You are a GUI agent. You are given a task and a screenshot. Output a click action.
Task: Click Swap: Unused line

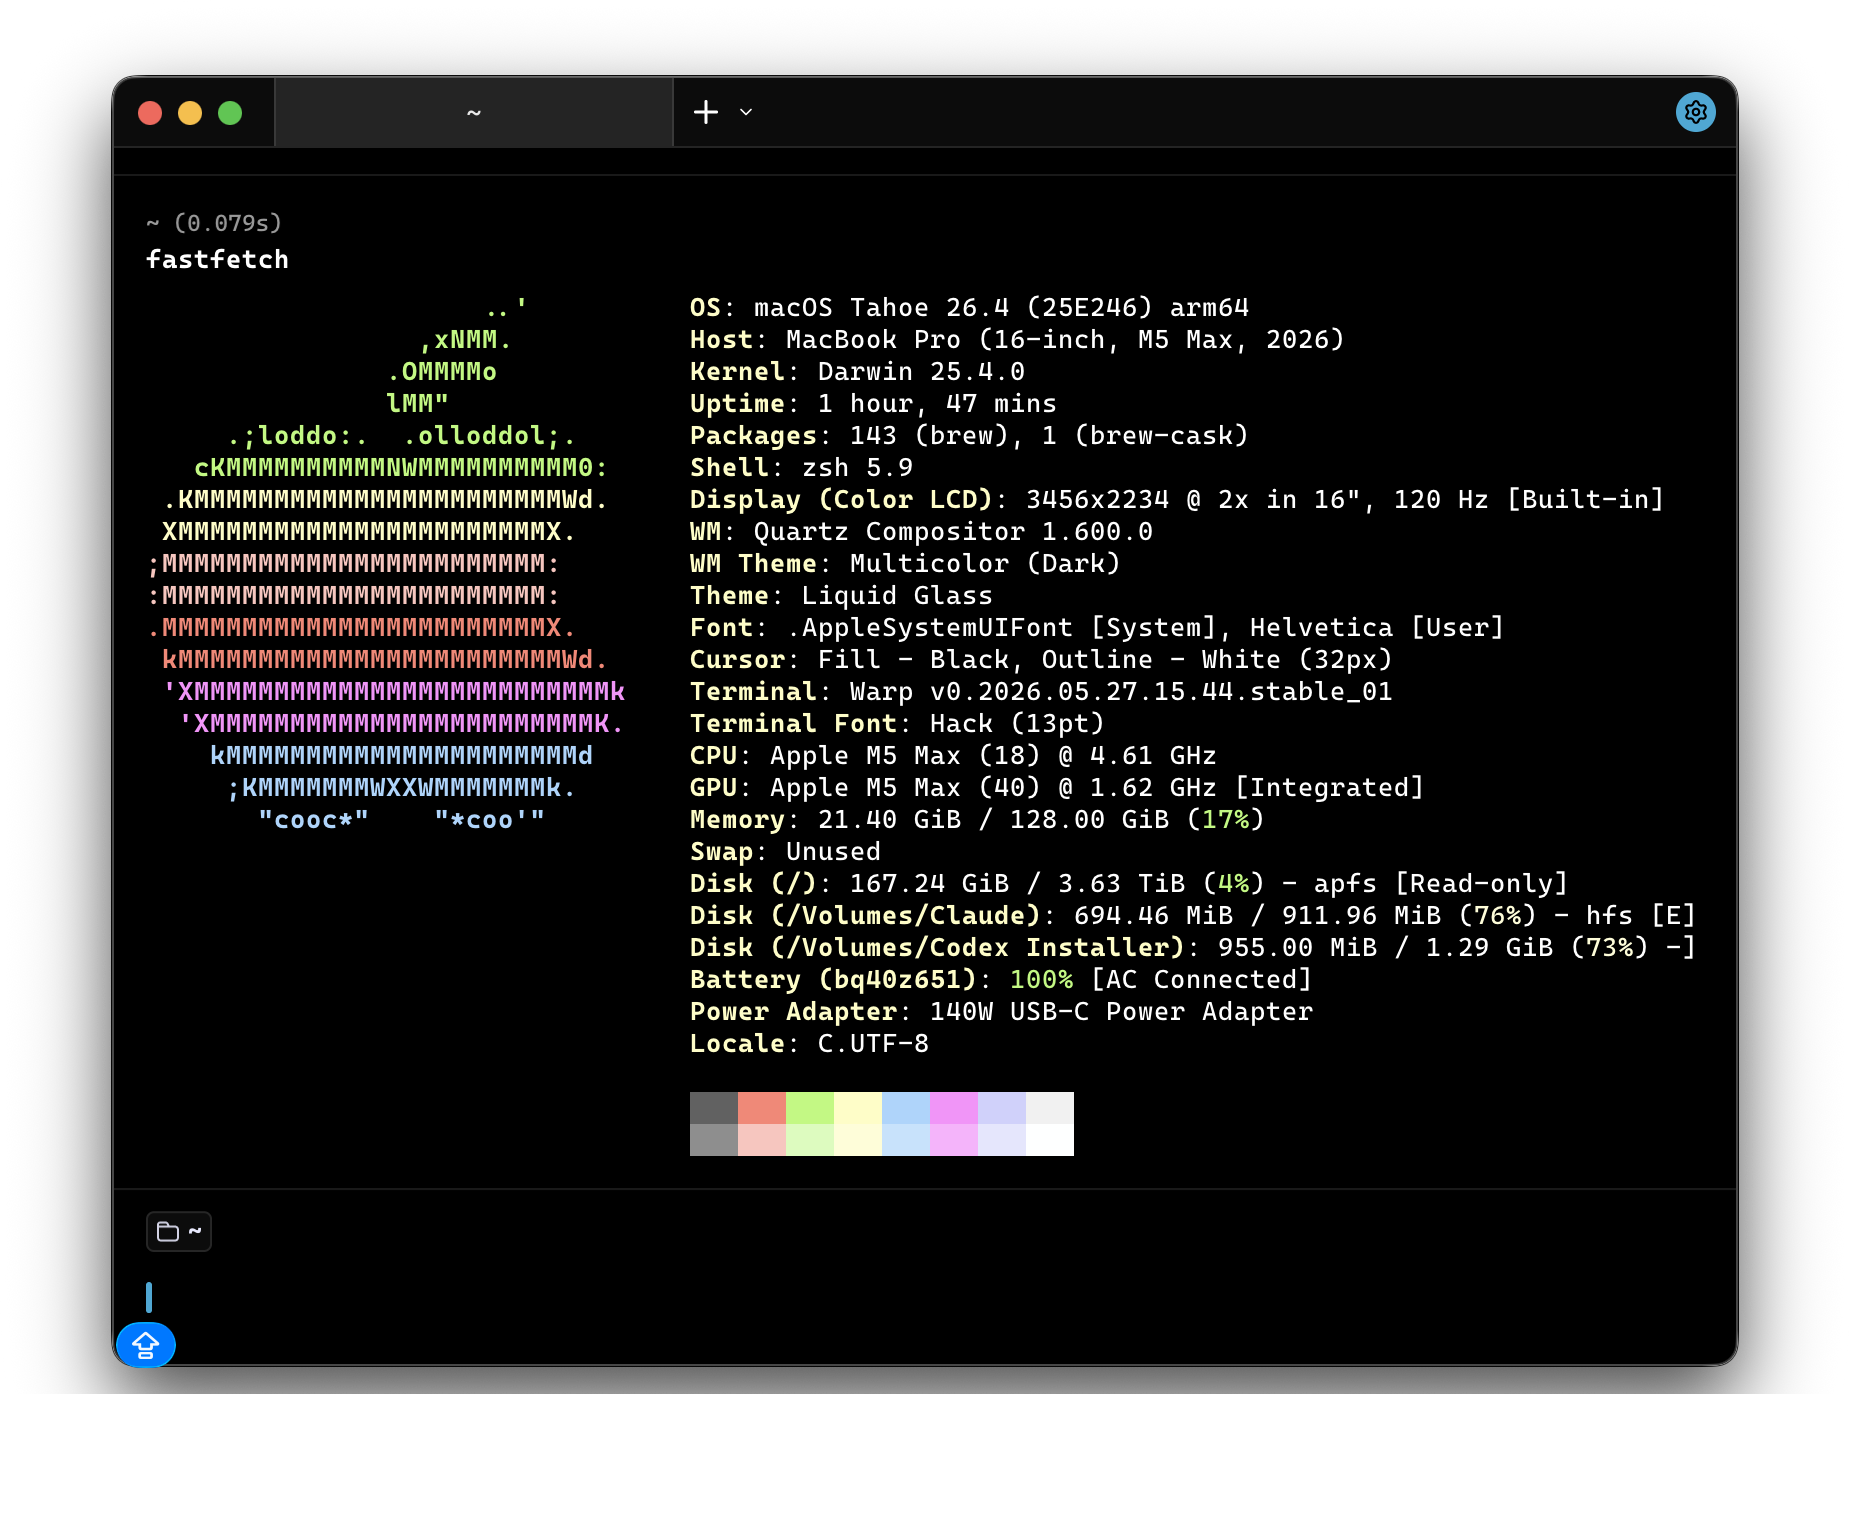coord(785,852)
